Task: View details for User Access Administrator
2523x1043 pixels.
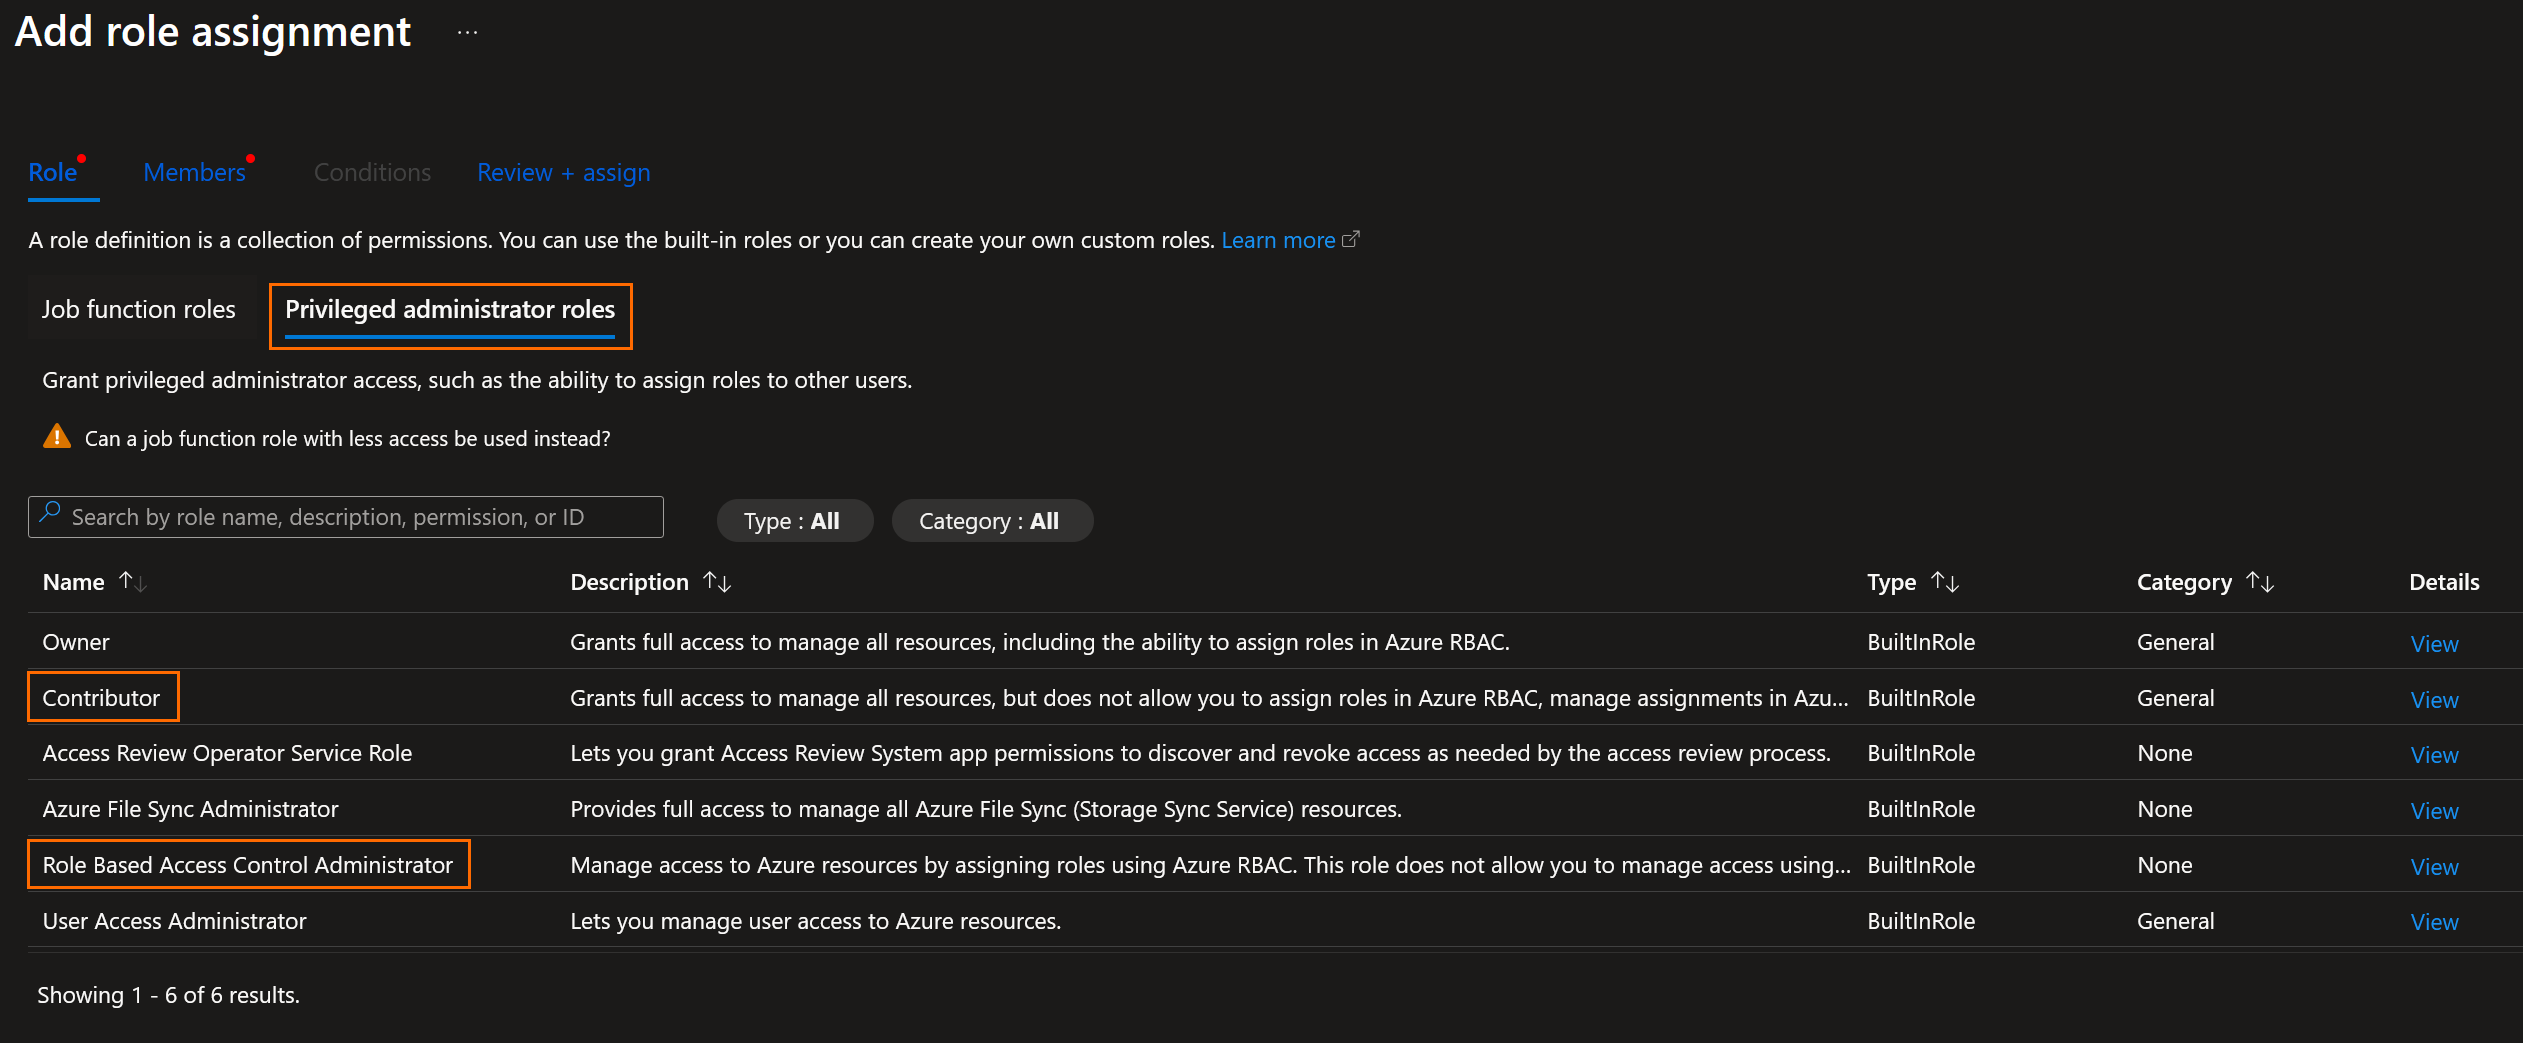Action: [x=2434, y=922]
